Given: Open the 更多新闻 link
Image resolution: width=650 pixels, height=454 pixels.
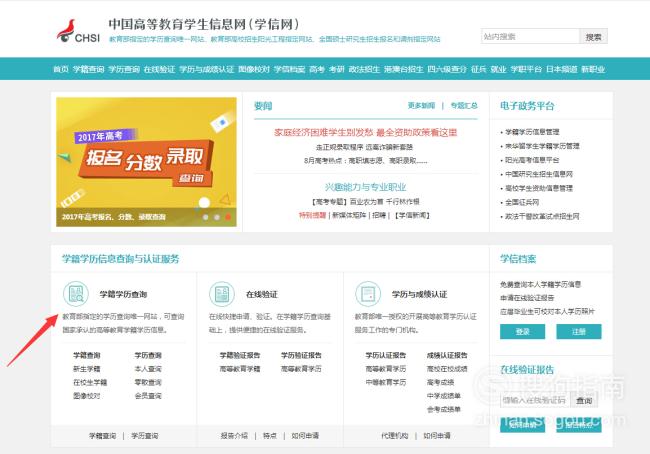Looking at the screenshot, I should [421, 106].
